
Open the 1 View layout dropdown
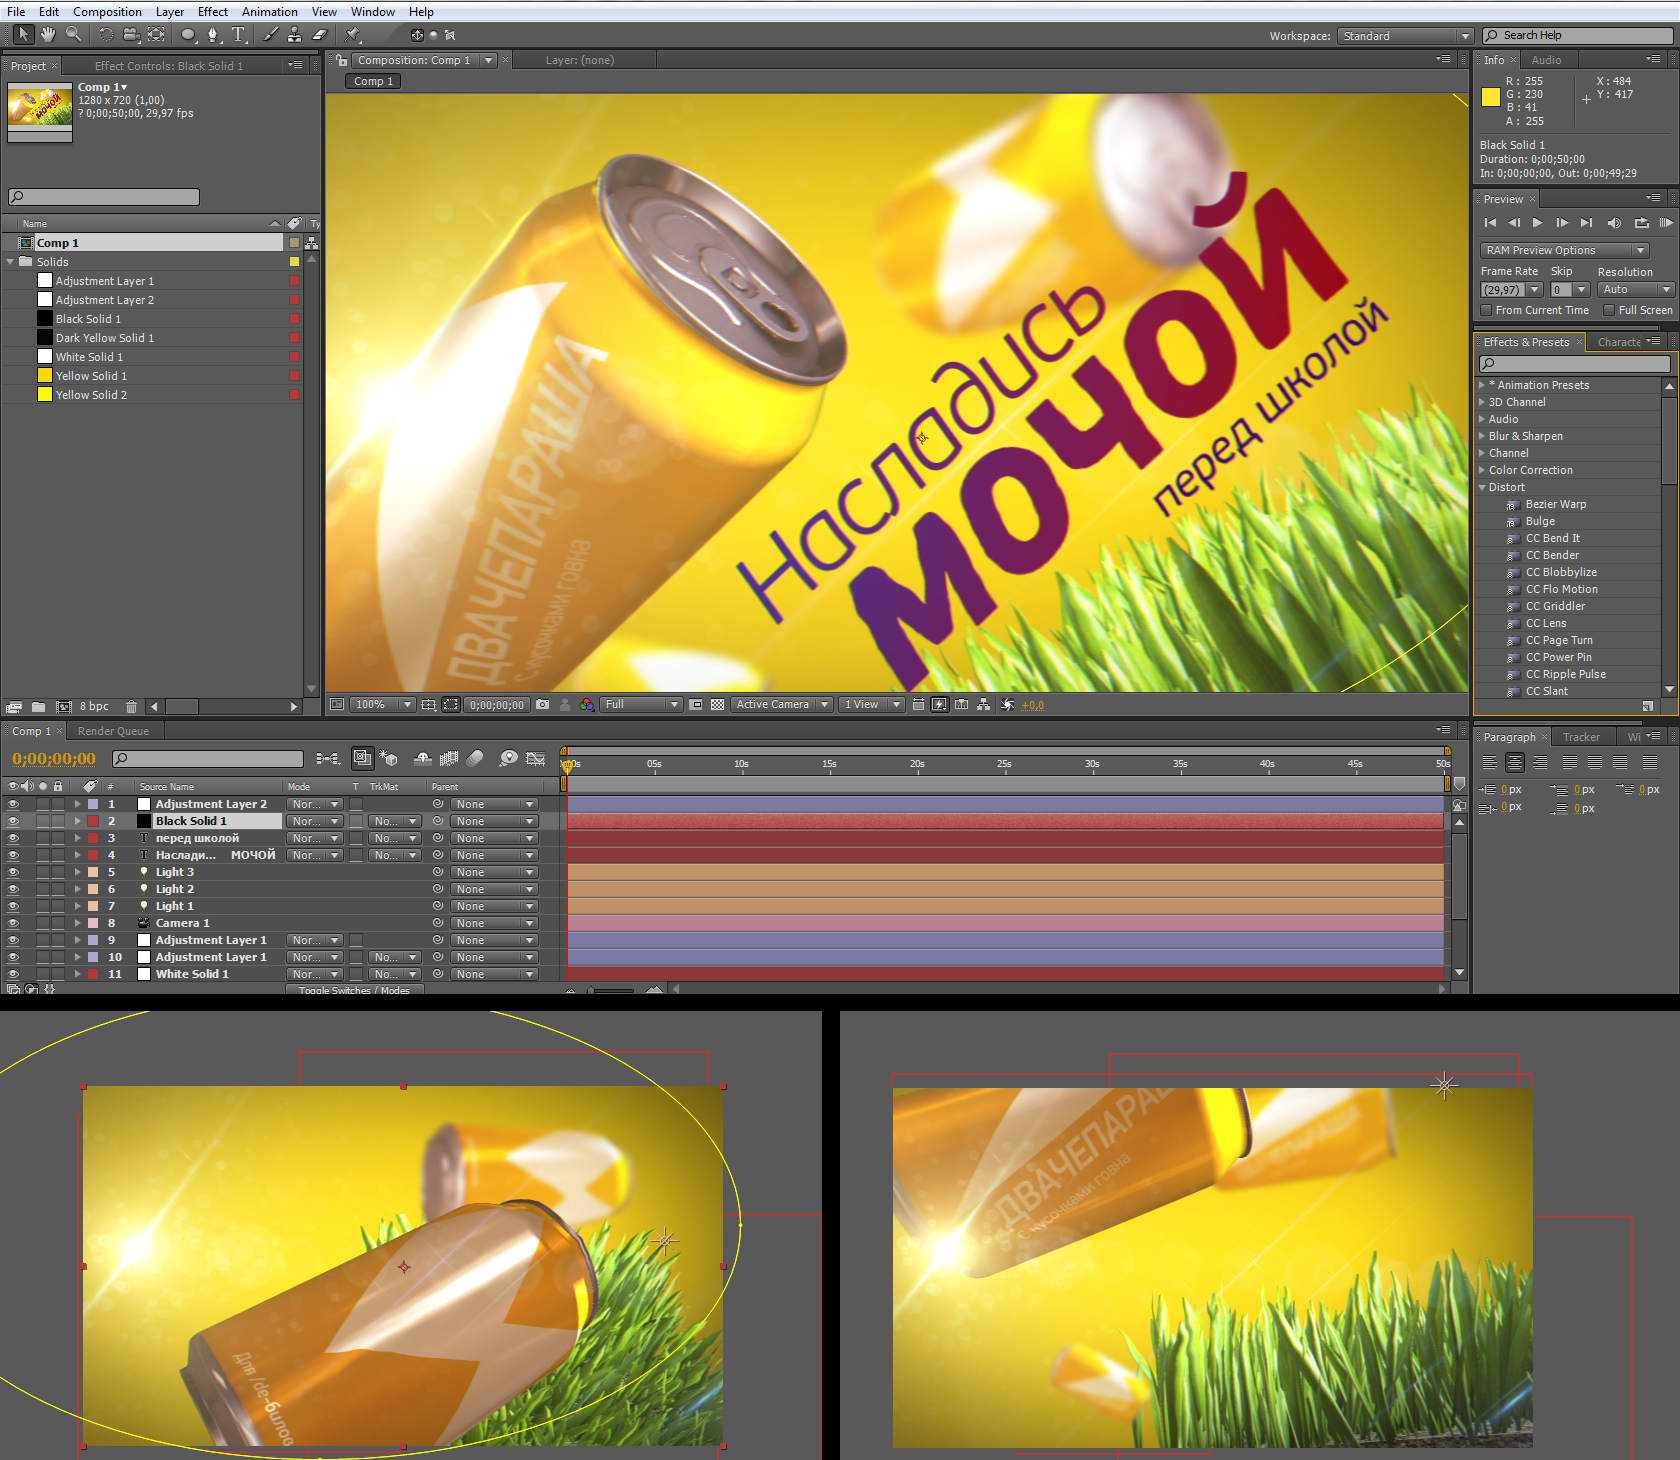pyautogui.click(x=871, y=705)
